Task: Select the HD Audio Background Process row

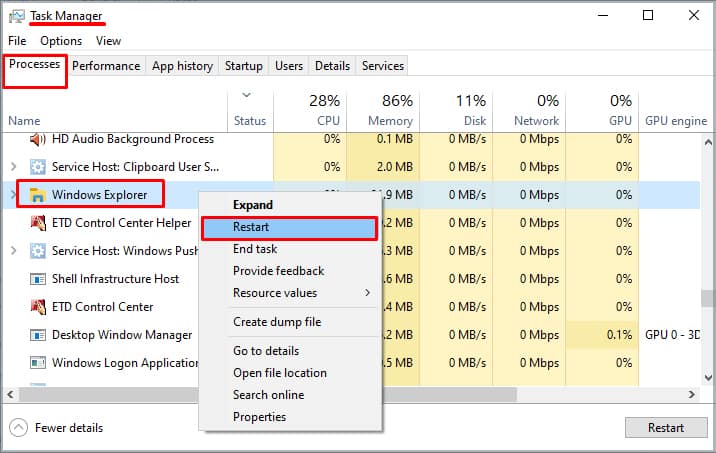Action: 352,139
